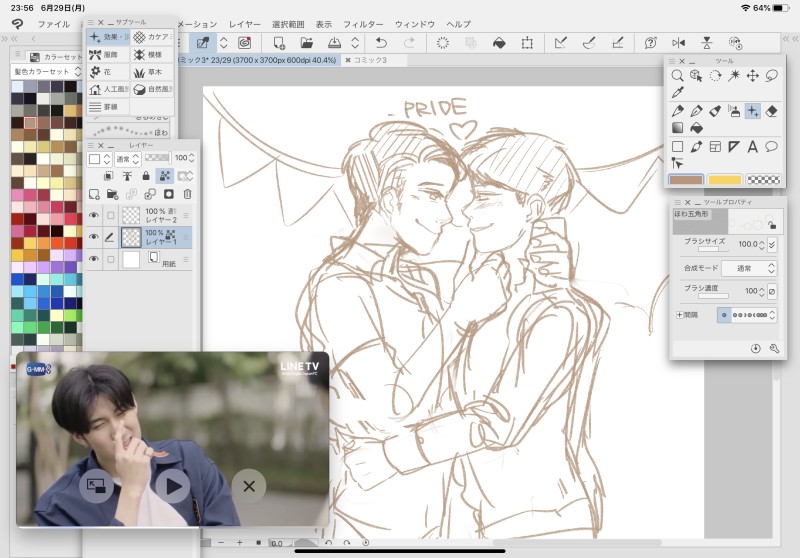Click the Undo arrow in the command bar

(381, 42)
